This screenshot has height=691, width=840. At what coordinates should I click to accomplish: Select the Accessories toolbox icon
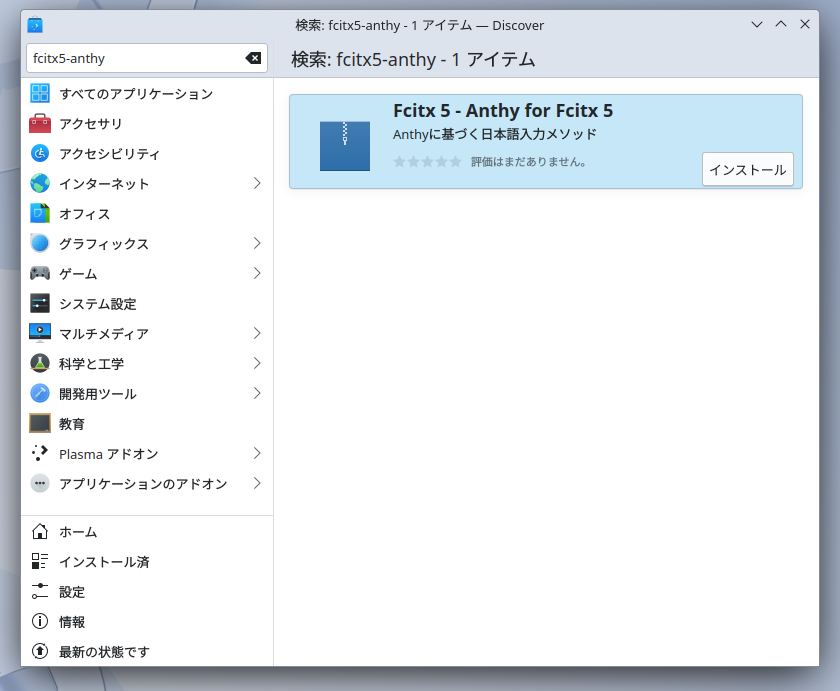[x=40, y=124]
